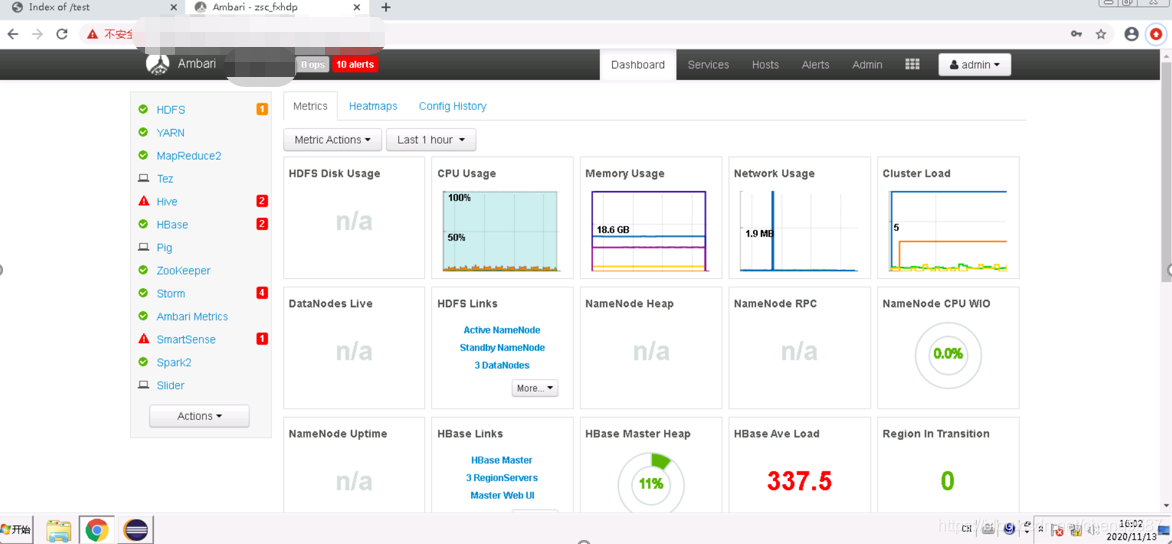Open the Metric Actions dropdown
This screenshot has height=544, width=1172.
tap(333, 140)
